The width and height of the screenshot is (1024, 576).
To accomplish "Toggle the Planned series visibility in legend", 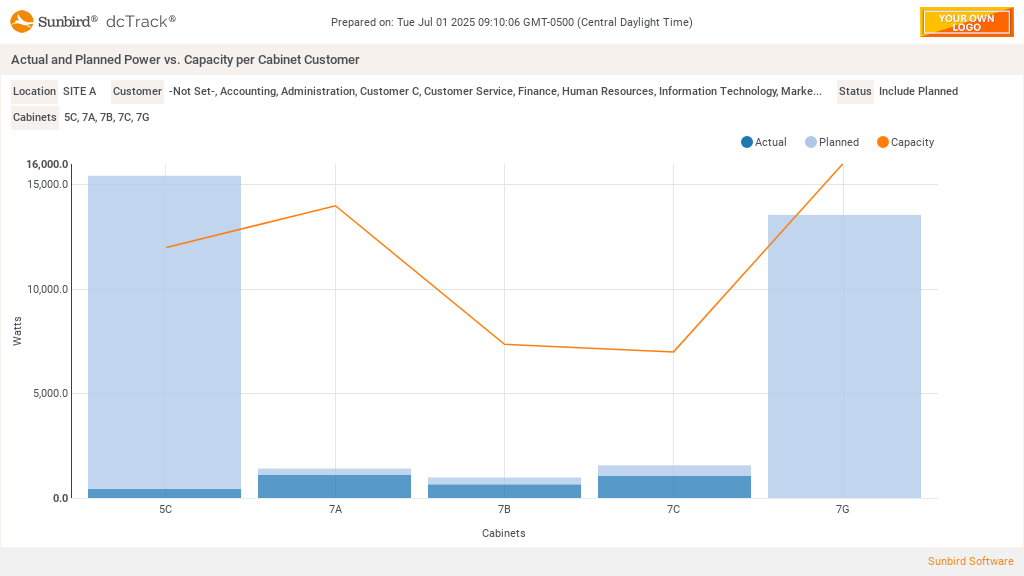I will [832, 142].
